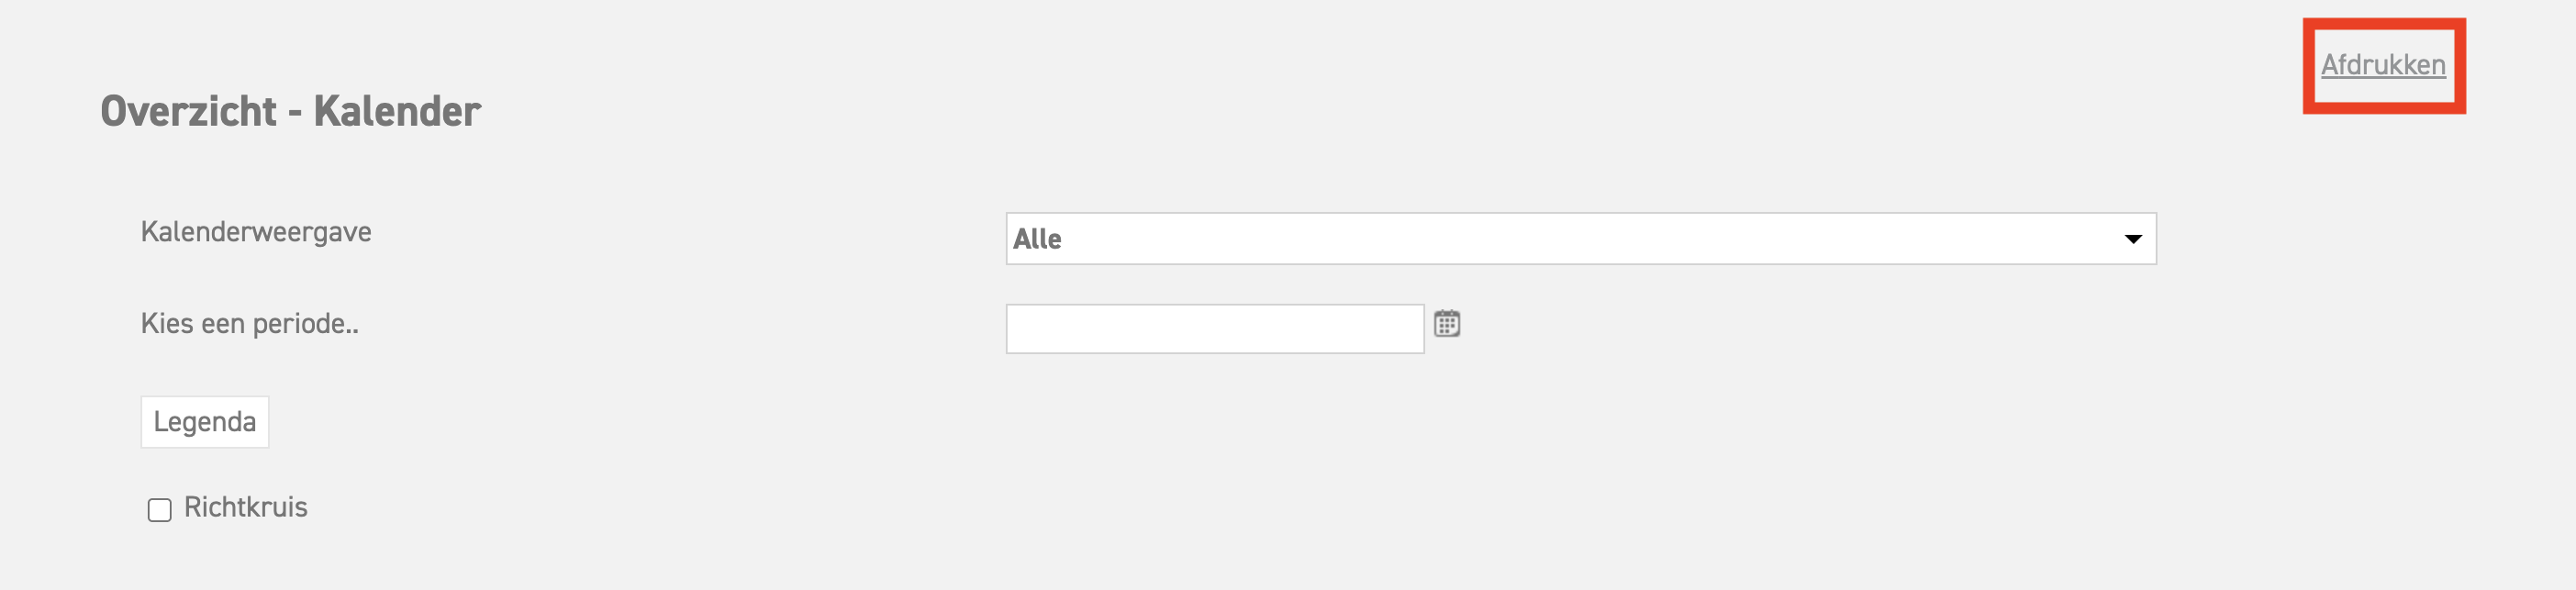Click the Kies een periode label
Image resolution: width=2576 pixels, height=590 pixels.
(x=249, y=324)
